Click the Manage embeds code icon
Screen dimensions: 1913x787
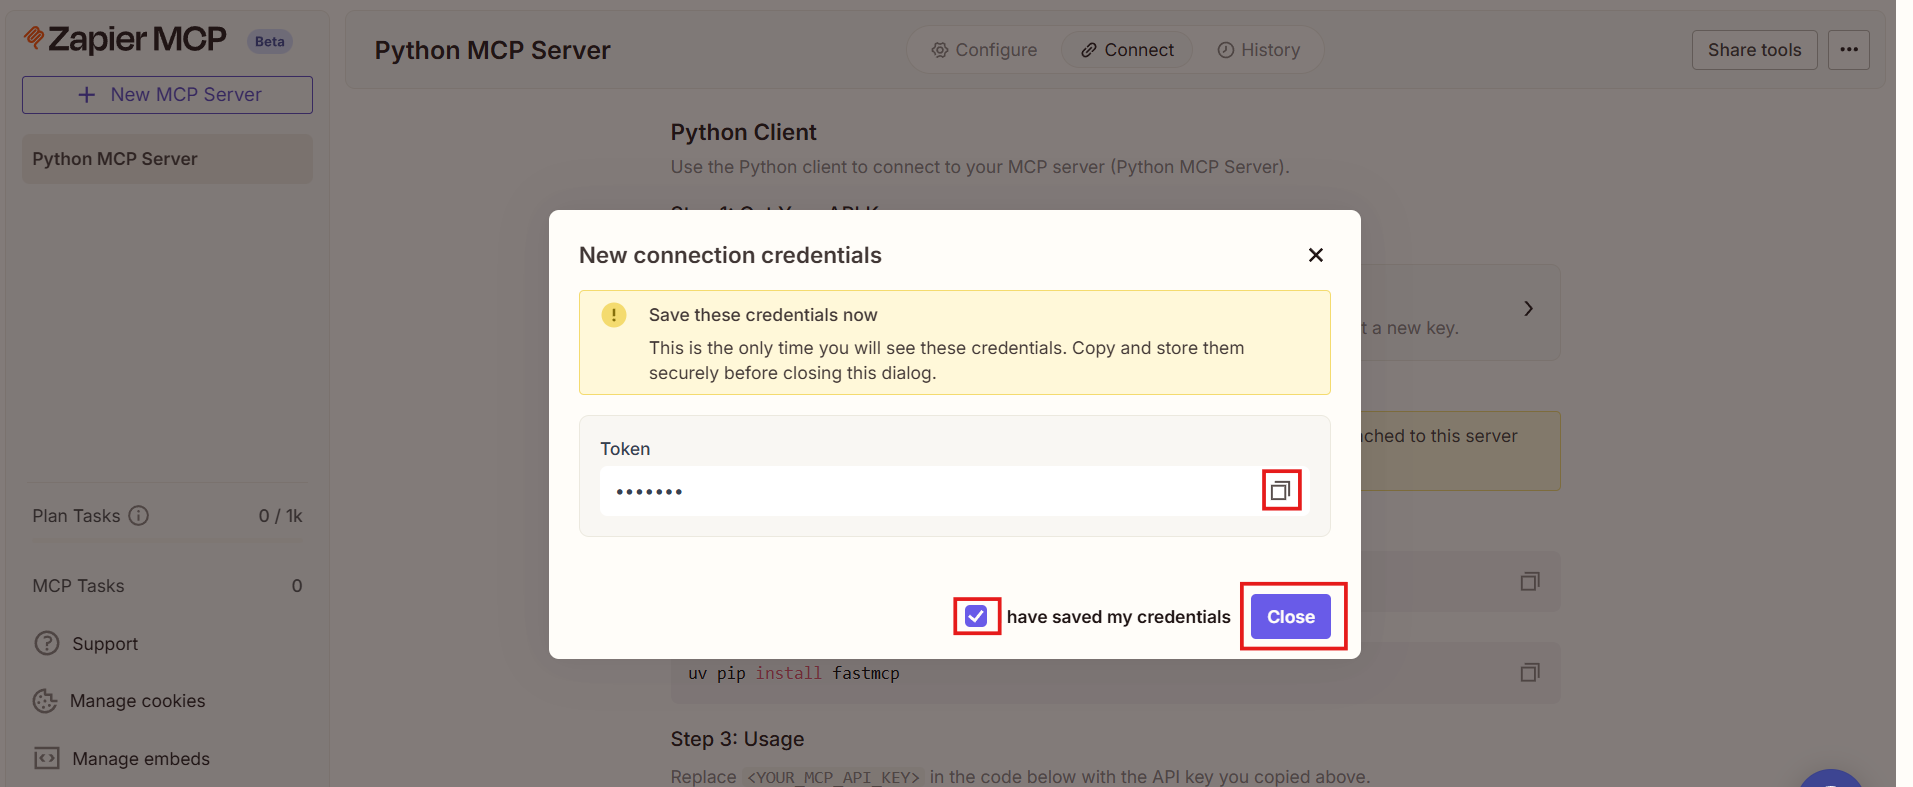(46, 758)
